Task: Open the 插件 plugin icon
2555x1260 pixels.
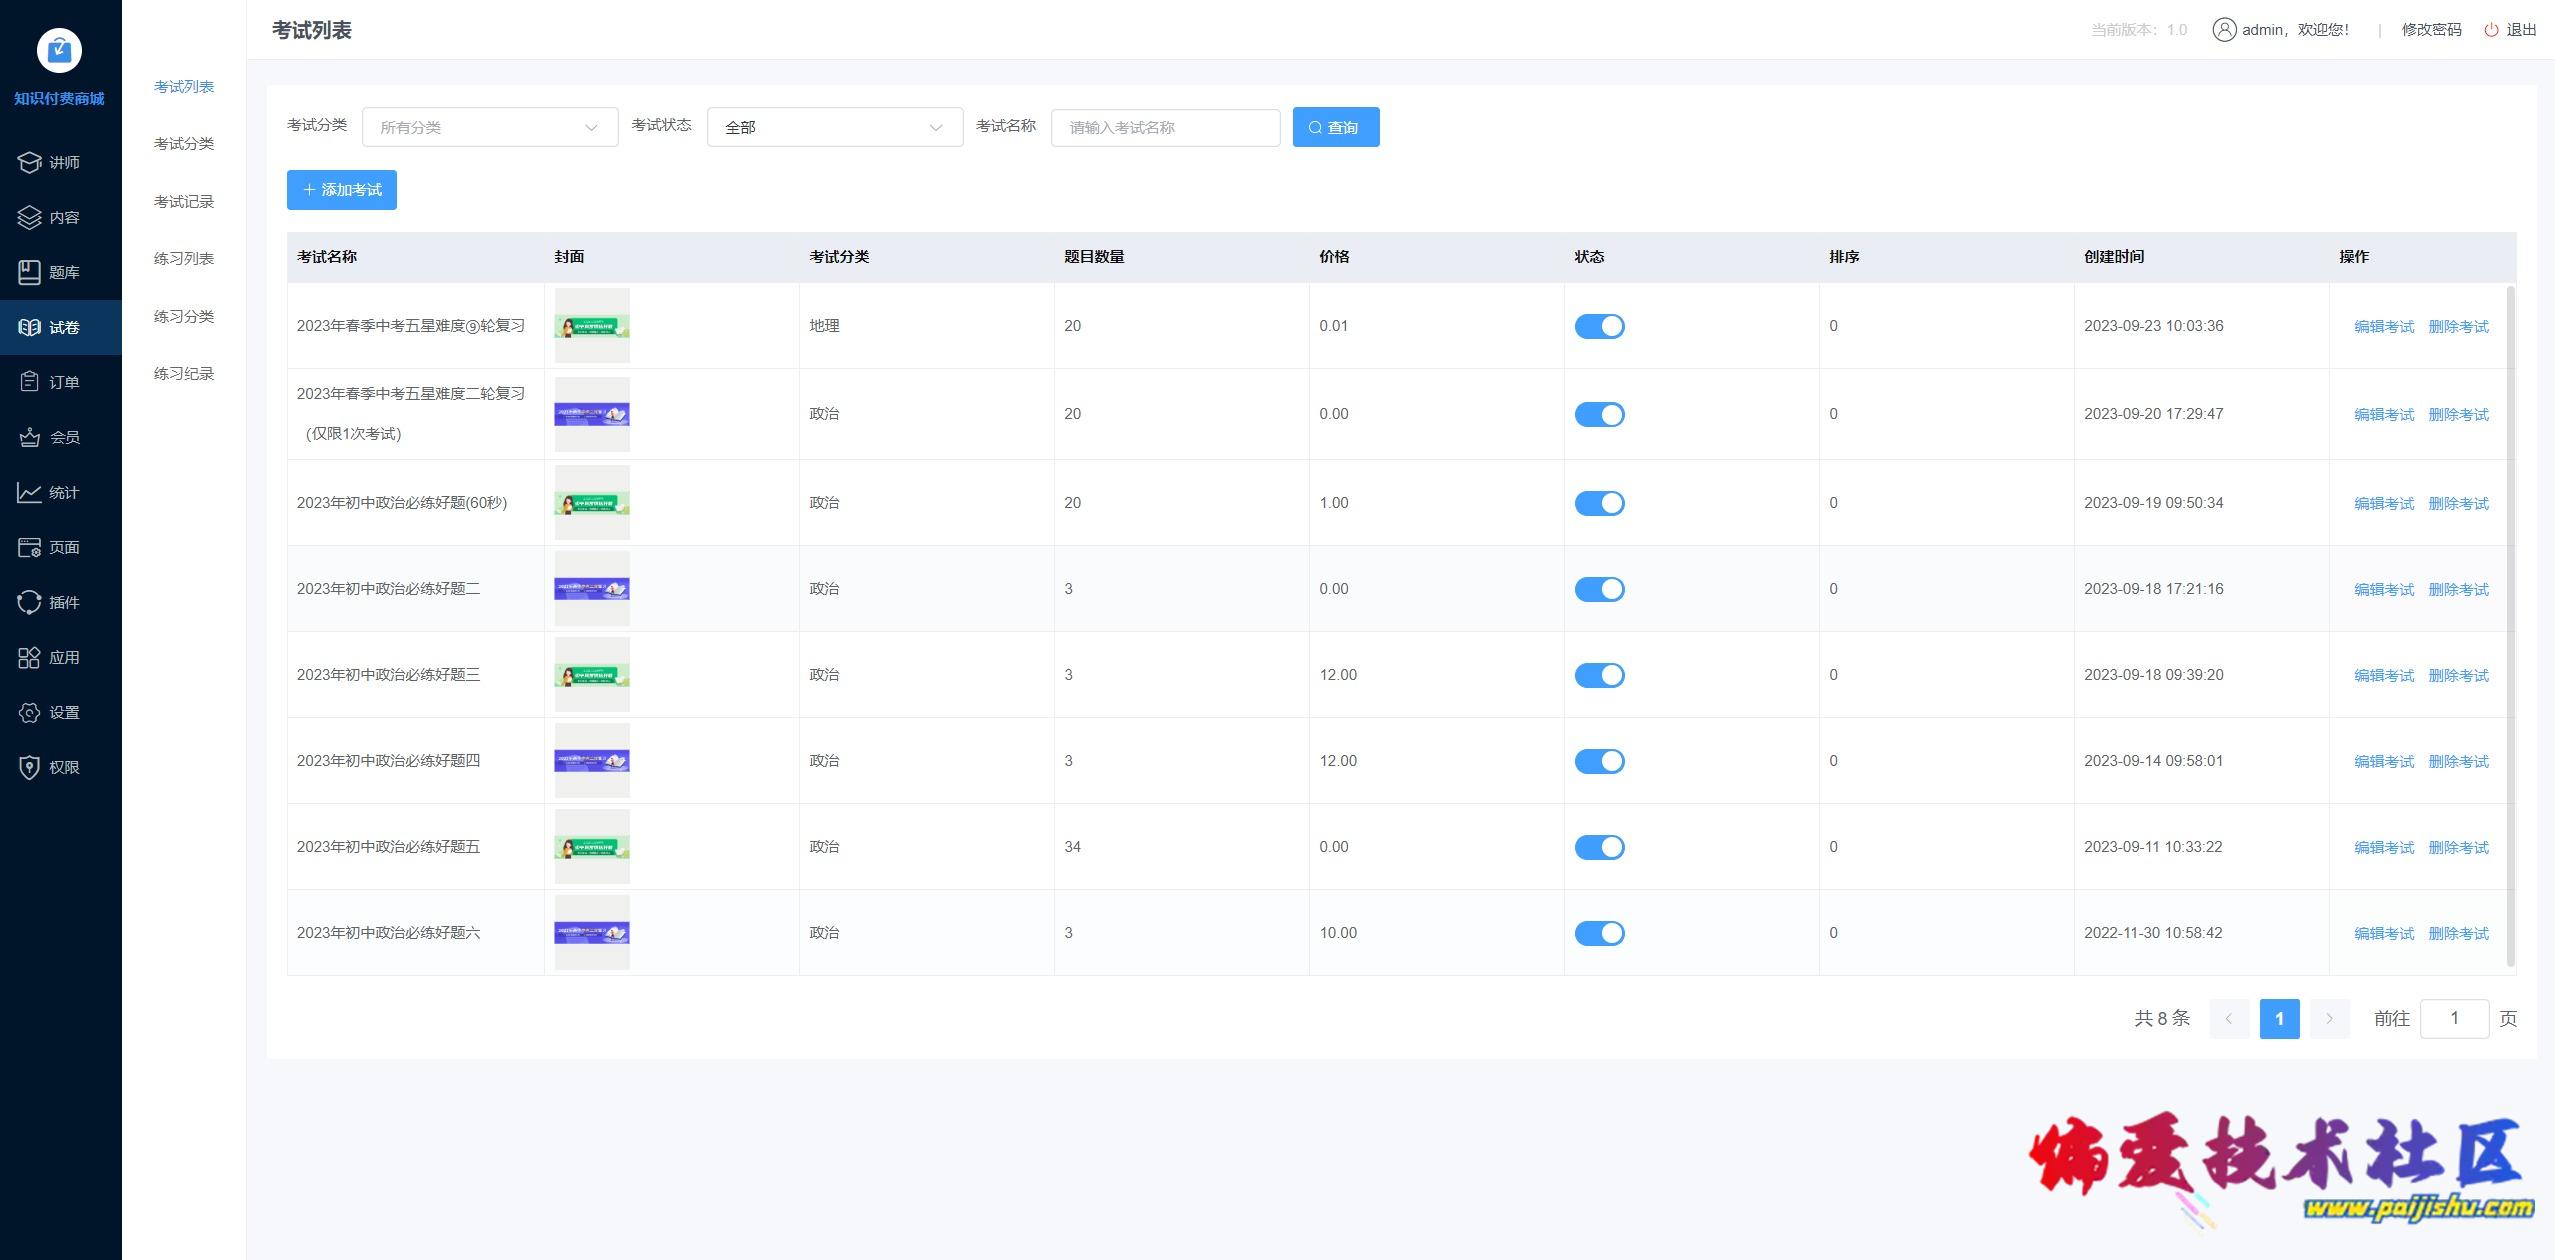Action: click(x=30, y=602)
